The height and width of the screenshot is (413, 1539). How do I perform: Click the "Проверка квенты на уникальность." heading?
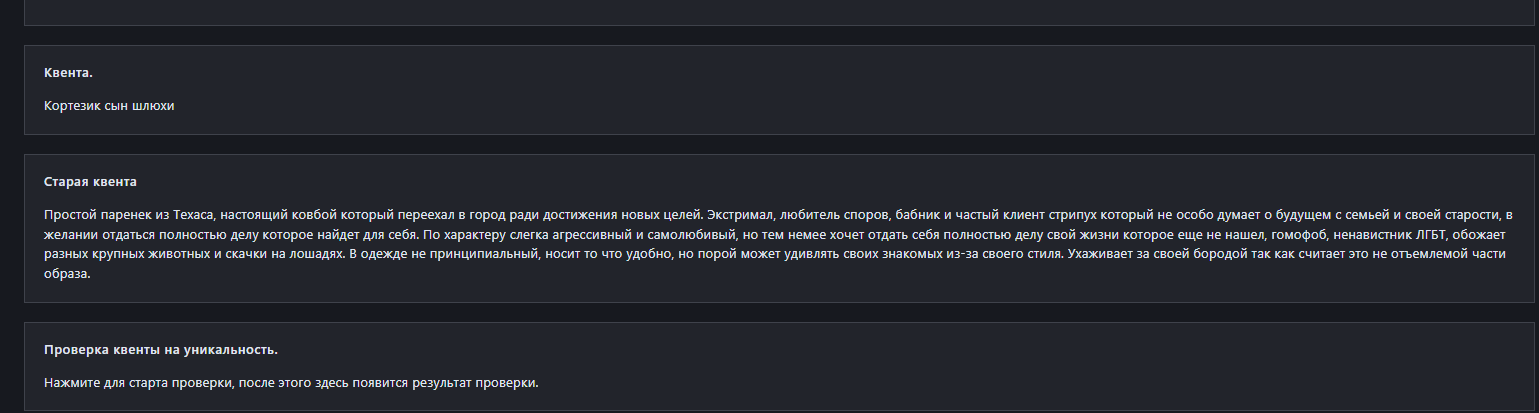[x=161, y=350]
